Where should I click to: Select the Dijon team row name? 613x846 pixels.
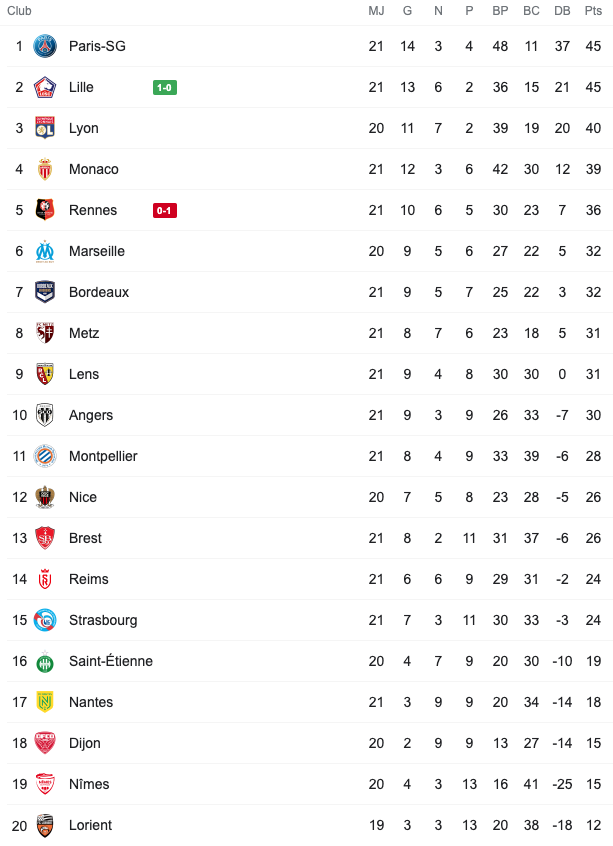pos(85,743)
